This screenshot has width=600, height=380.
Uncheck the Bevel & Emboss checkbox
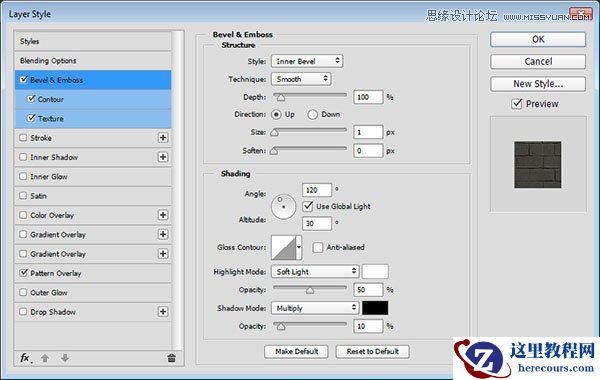coord(24,80)
